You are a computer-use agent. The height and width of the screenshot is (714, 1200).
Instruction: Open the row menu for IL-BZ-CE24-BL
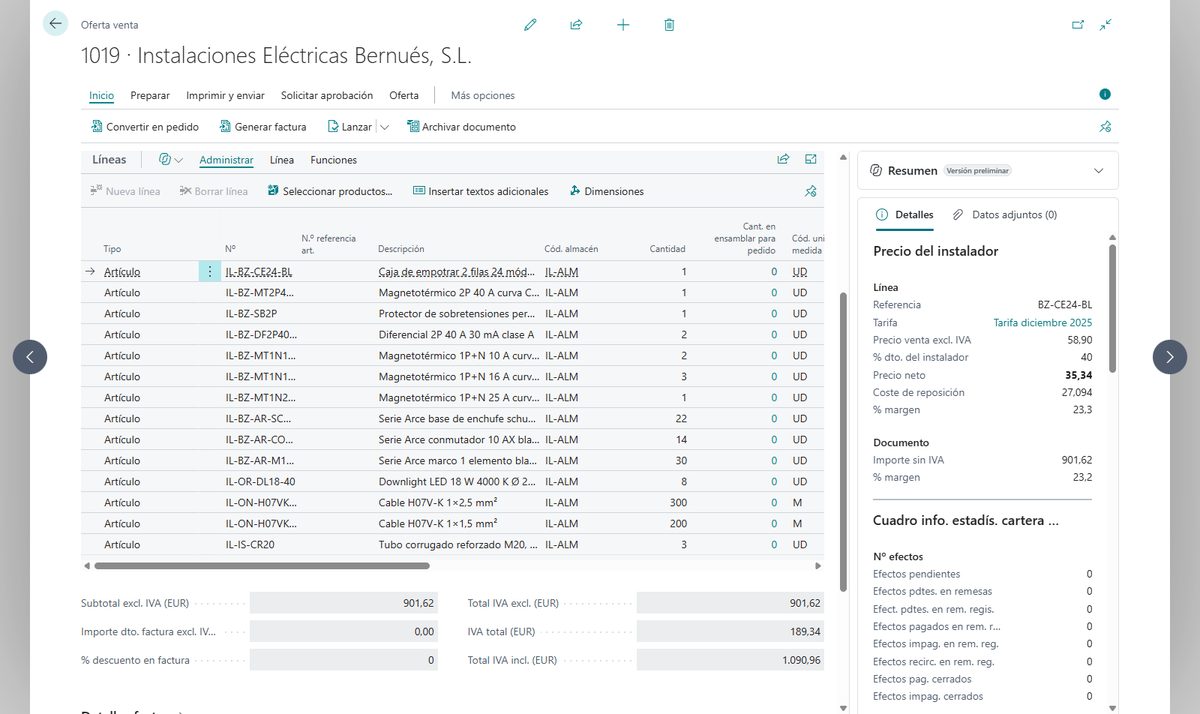pyautogui.click(x=209, y=271)
